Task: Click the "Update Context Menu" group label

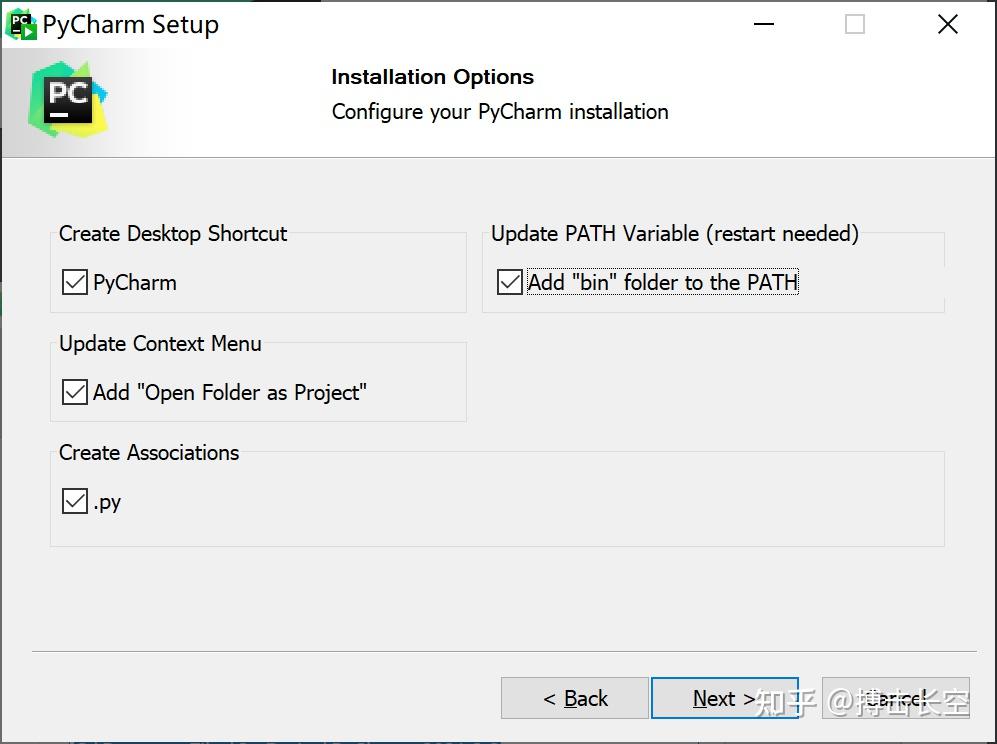Action: 160,344
